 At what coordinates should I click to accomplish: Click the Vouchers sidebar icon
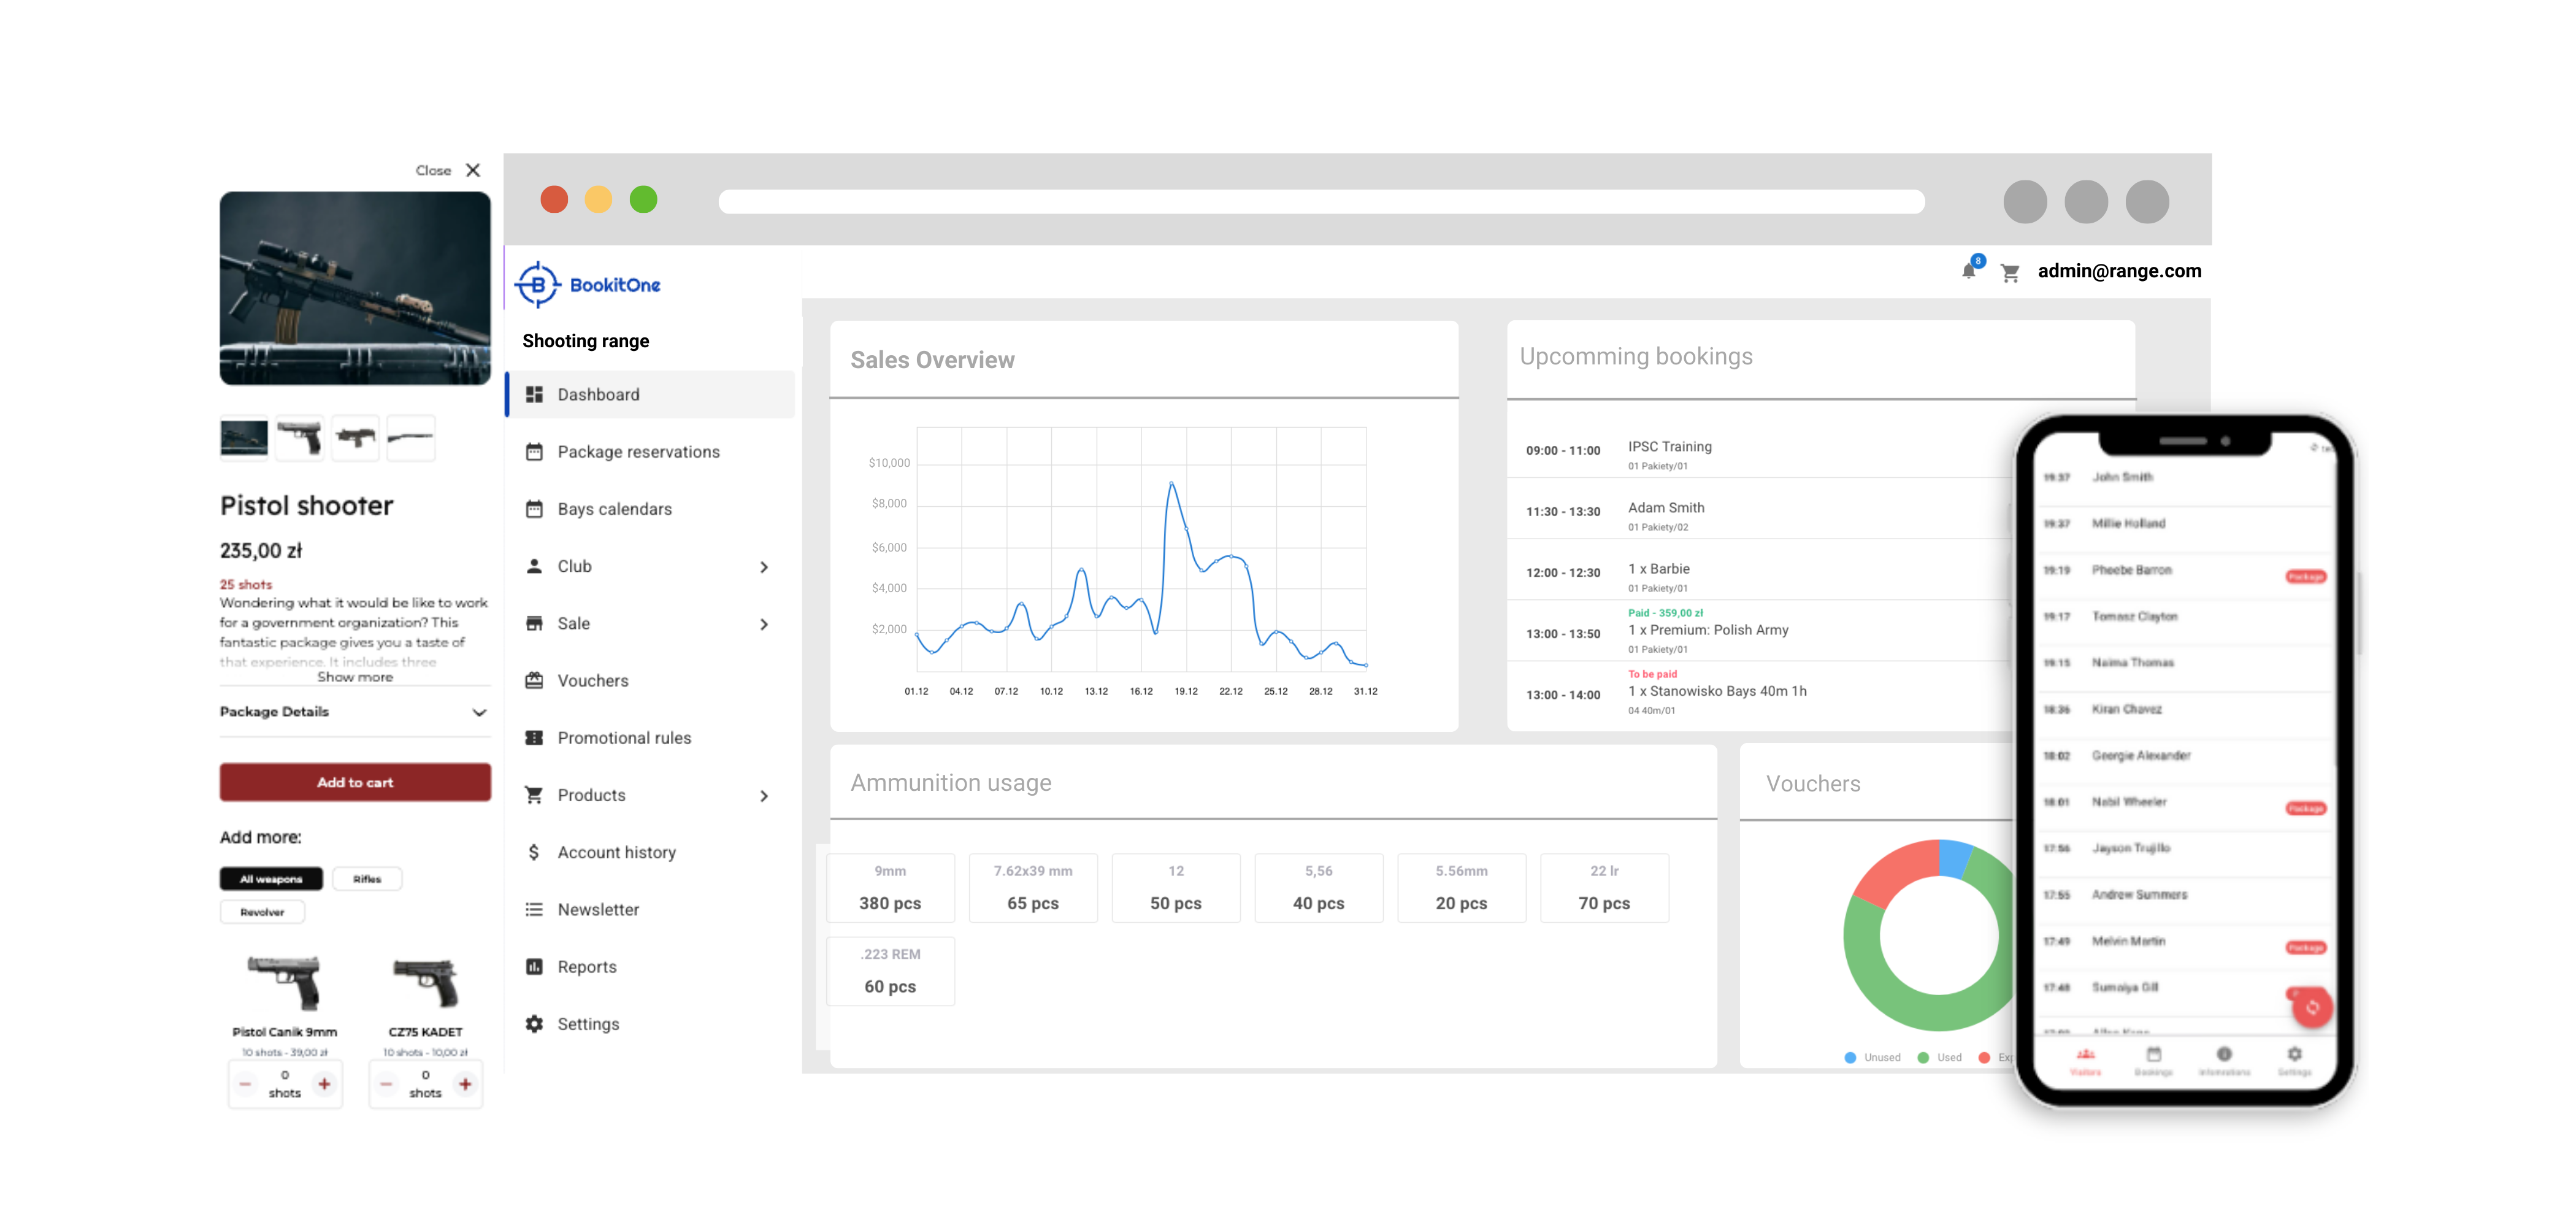[534, 681]
